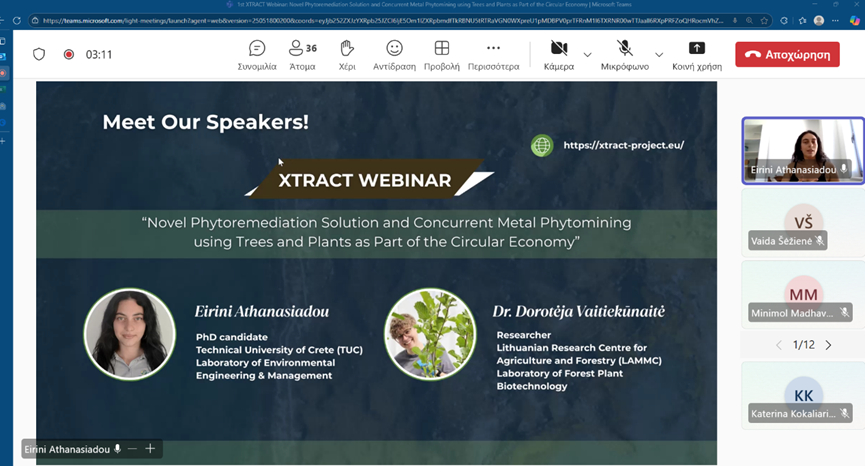Click the red recording indicator

[69, 54]
